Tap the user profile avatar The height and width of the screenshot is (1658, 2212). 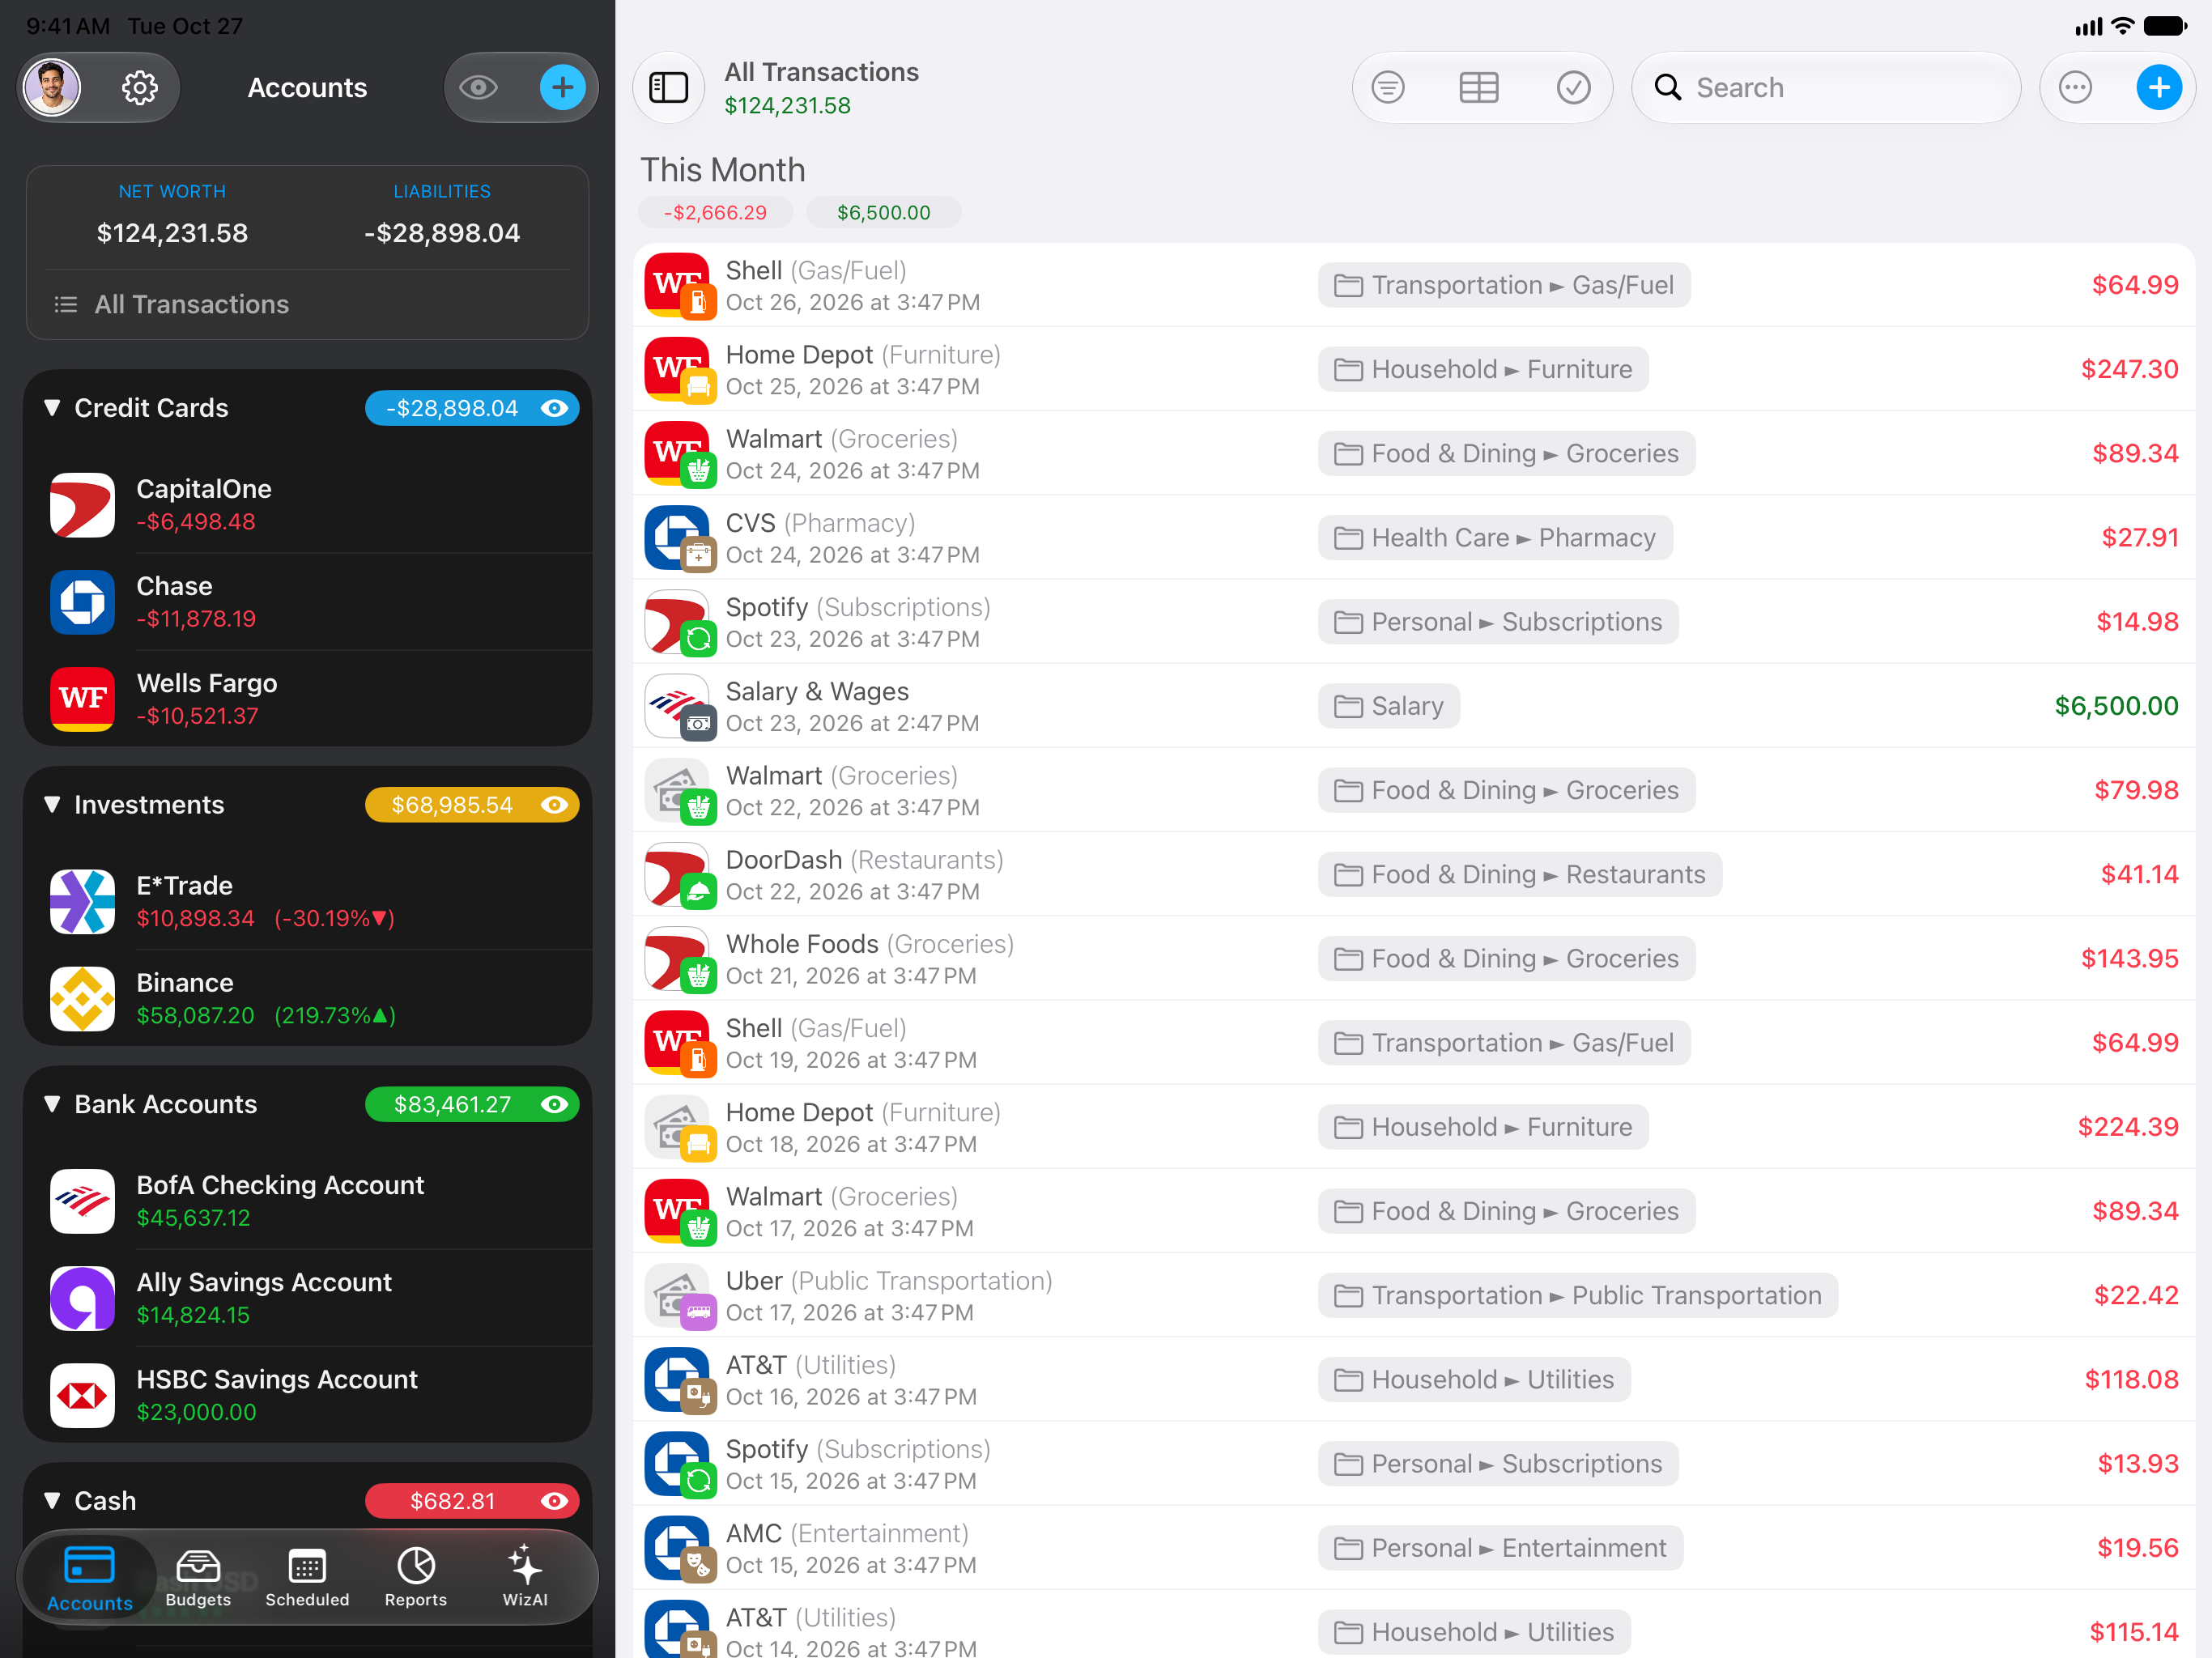[52, 88]
